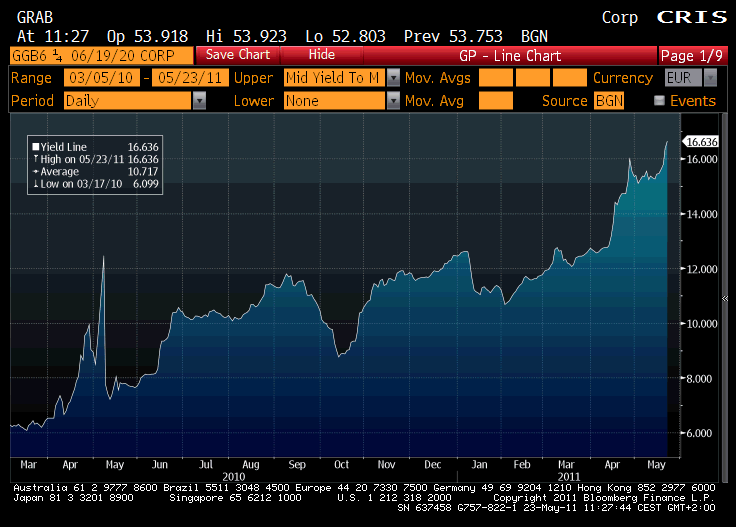
Task: Click the Mid Yield To M upper field
Action: tap(334, 78)
